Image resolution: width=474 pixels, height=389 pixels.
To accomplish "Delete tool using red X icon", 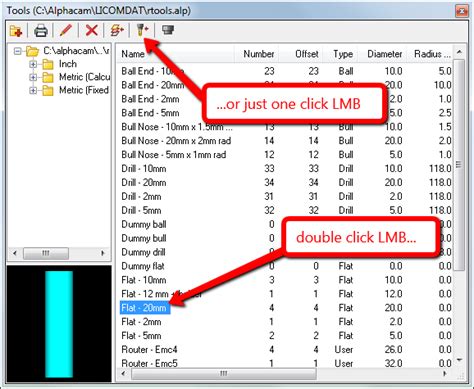I will [x=91, y=31].
